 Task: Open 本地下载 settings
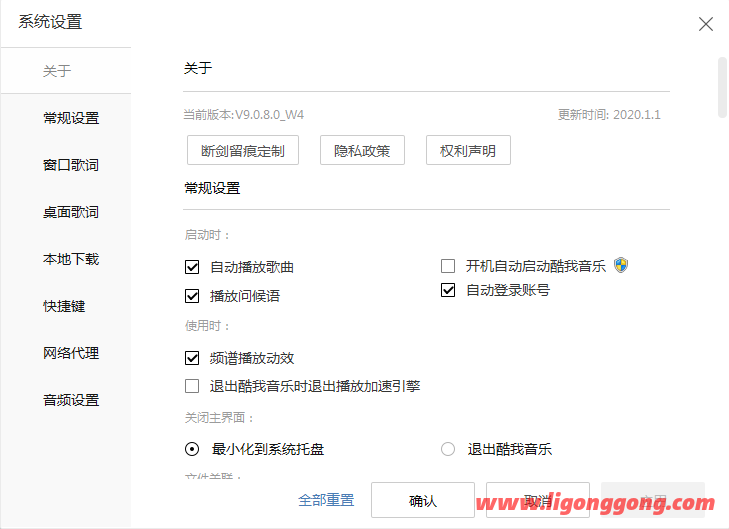(x=71, y=259)
